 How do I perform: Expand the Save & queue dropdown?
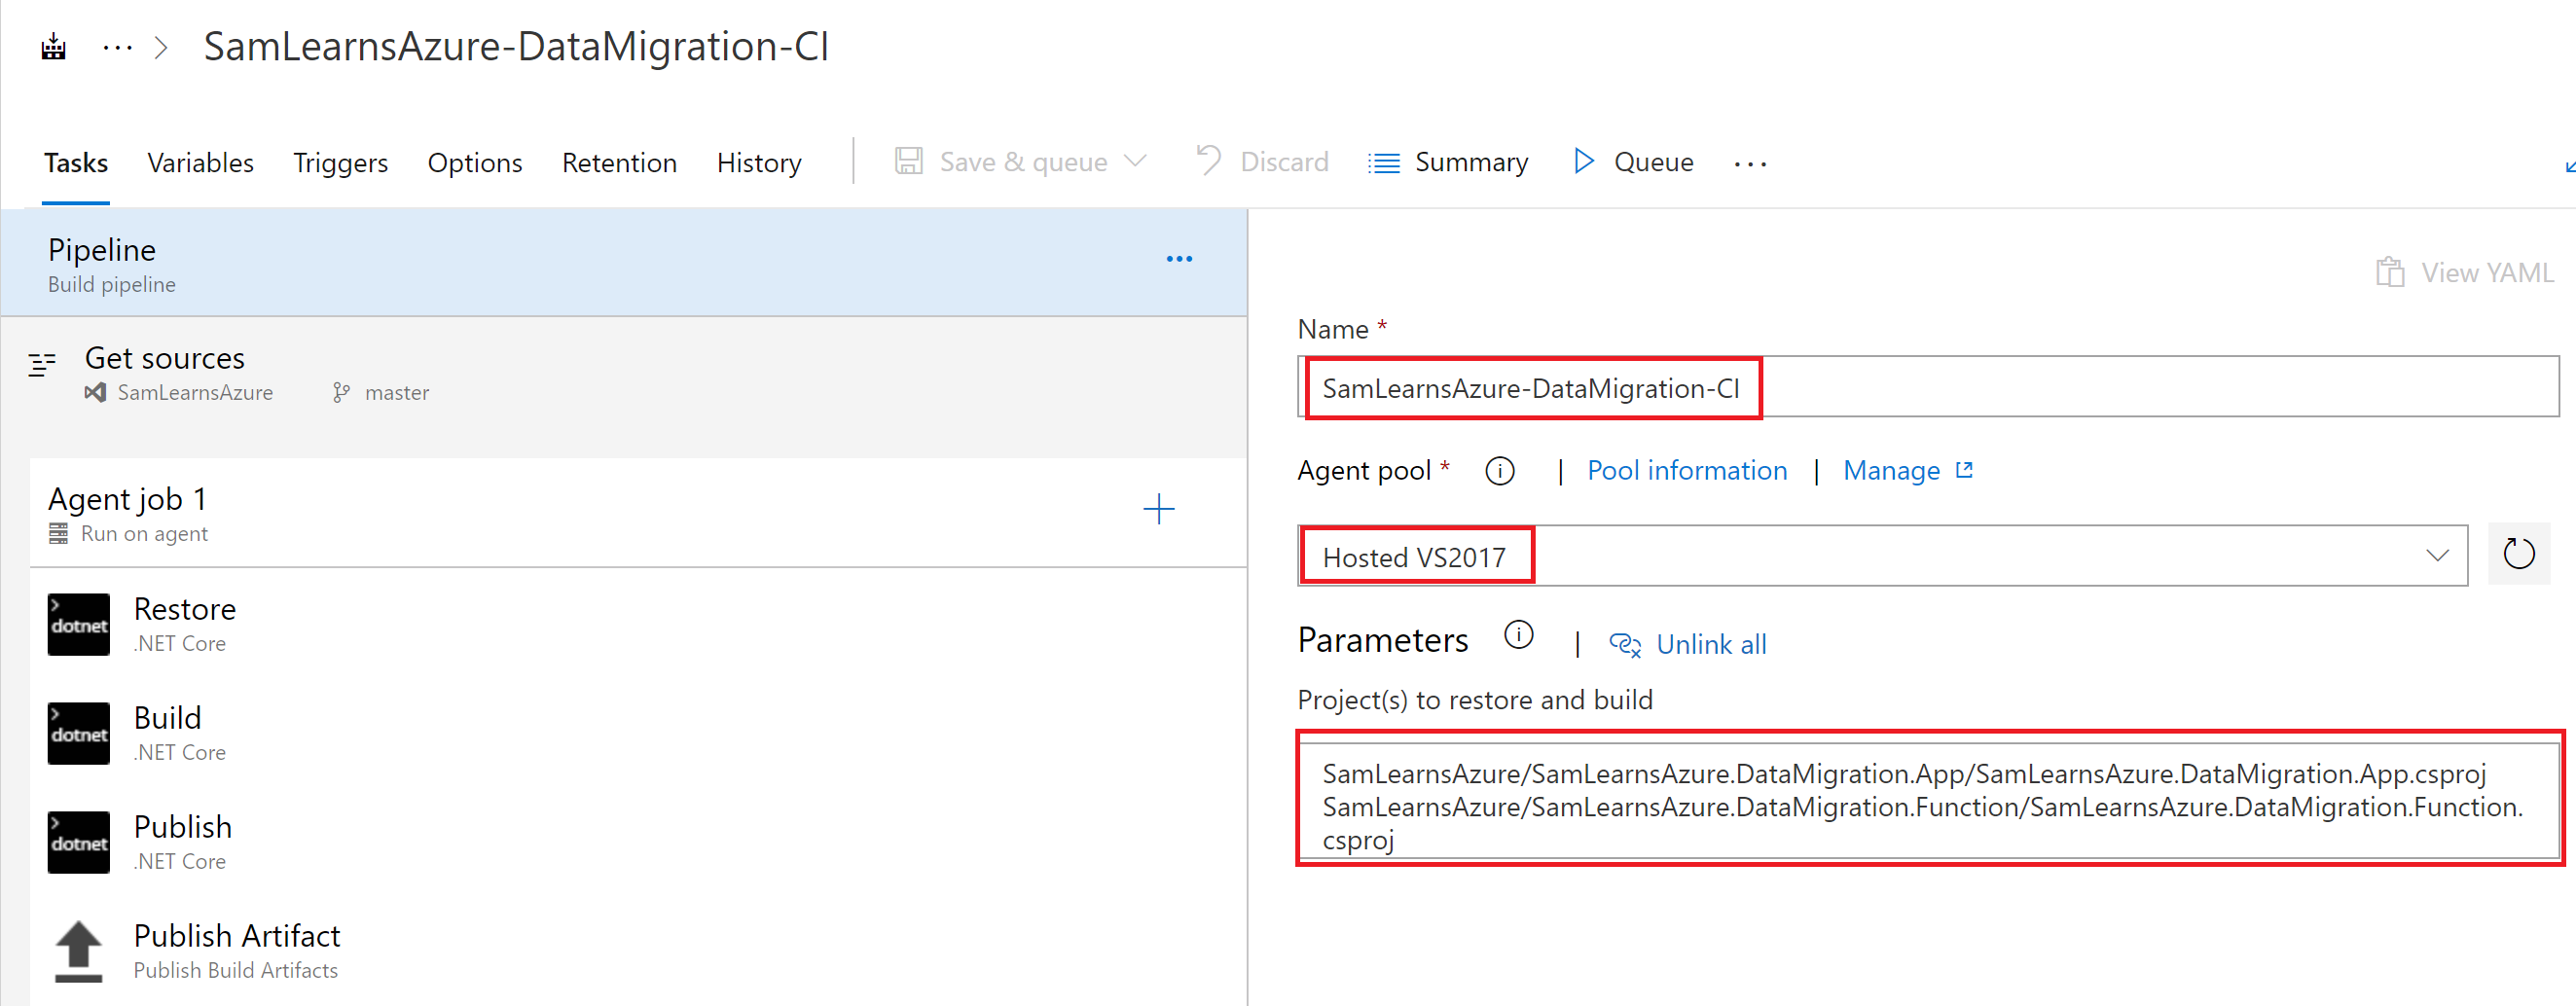click(1136, 162)
